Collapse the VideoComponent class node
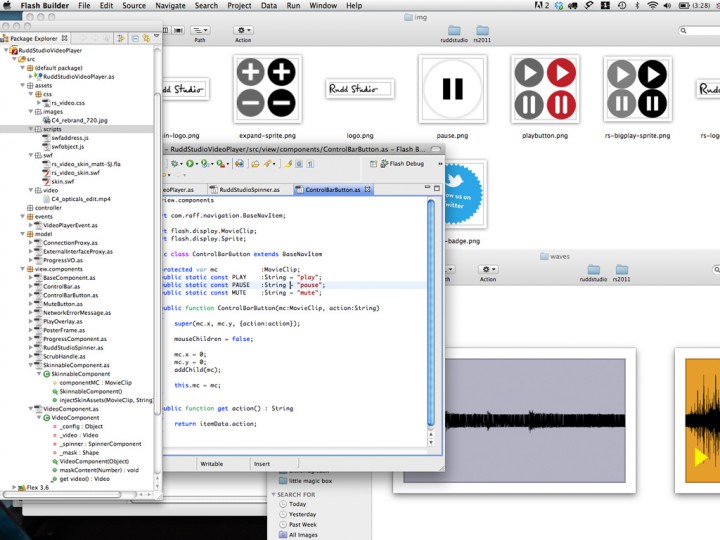Image resolution: width=720 pixels, height=540 pixels. tap(39, 417)
